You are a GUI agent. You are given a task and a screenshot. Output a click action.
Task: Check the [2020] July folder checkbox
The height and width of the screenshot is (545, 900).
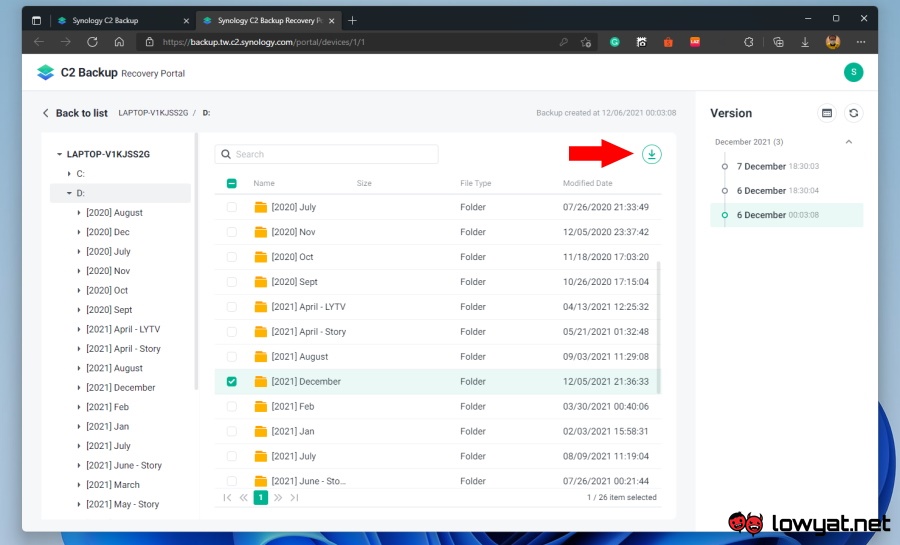(x=232, y=207)
